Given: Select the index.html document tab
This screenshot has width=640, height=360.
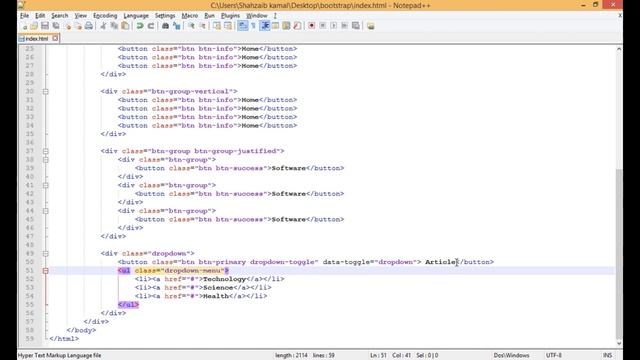Looking at the screenshot, I should pos(37,38).
